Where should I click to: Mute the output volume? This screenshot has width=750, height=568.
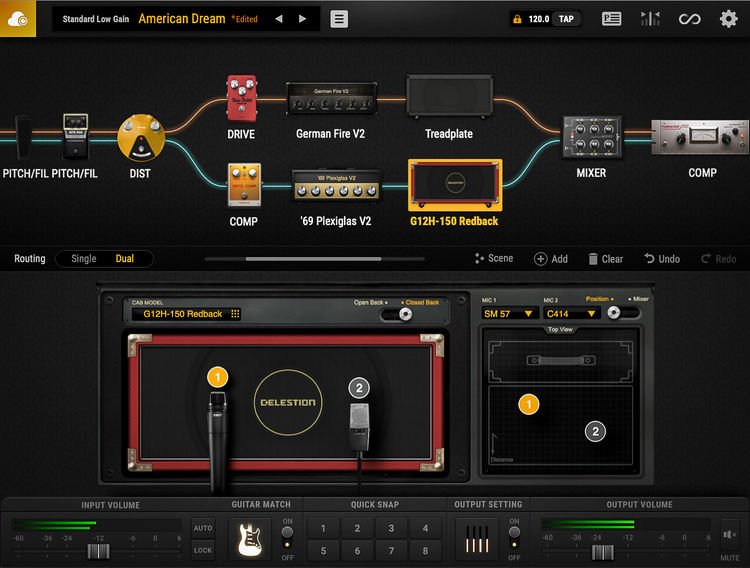(x=729, y=538)
